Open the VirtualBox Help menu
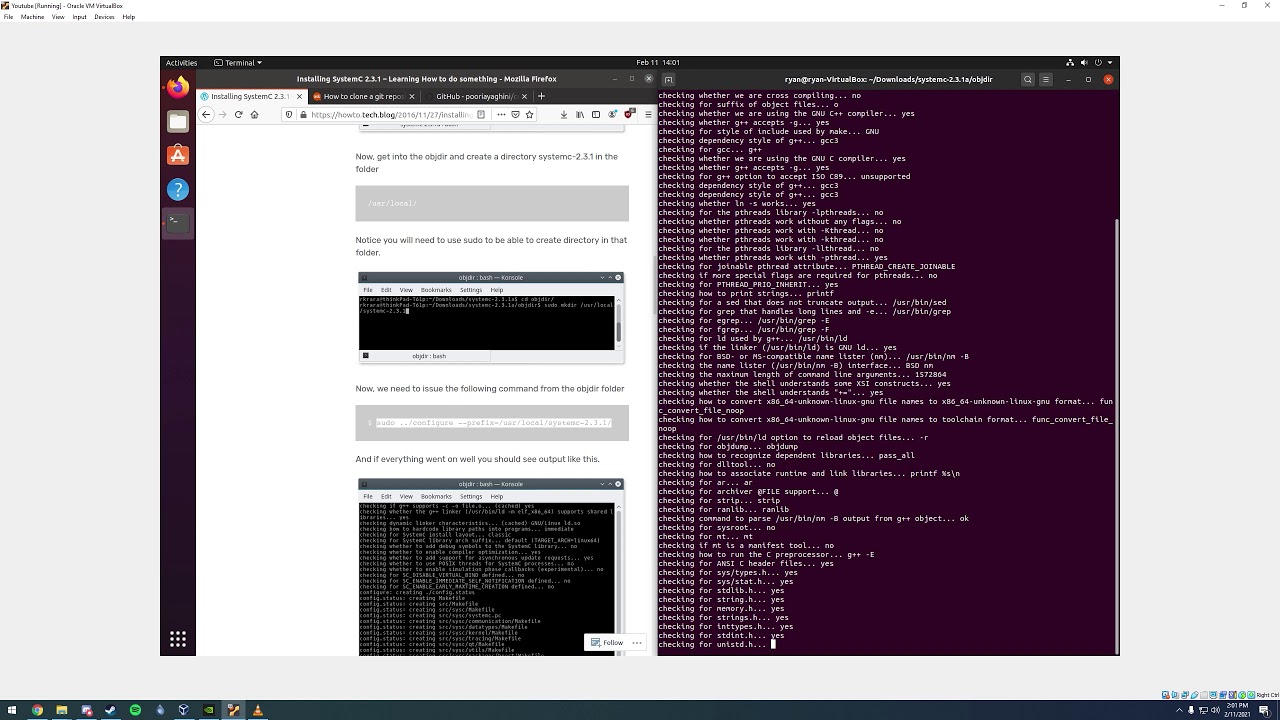Viewport: 1280px width, 720px height. click(x=128, y=17)
